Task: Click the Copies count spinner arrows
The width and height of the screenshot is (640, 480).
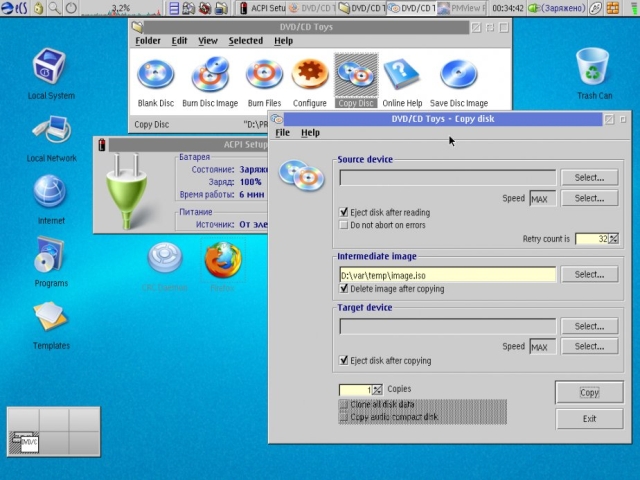Action: tap(377, 389)
